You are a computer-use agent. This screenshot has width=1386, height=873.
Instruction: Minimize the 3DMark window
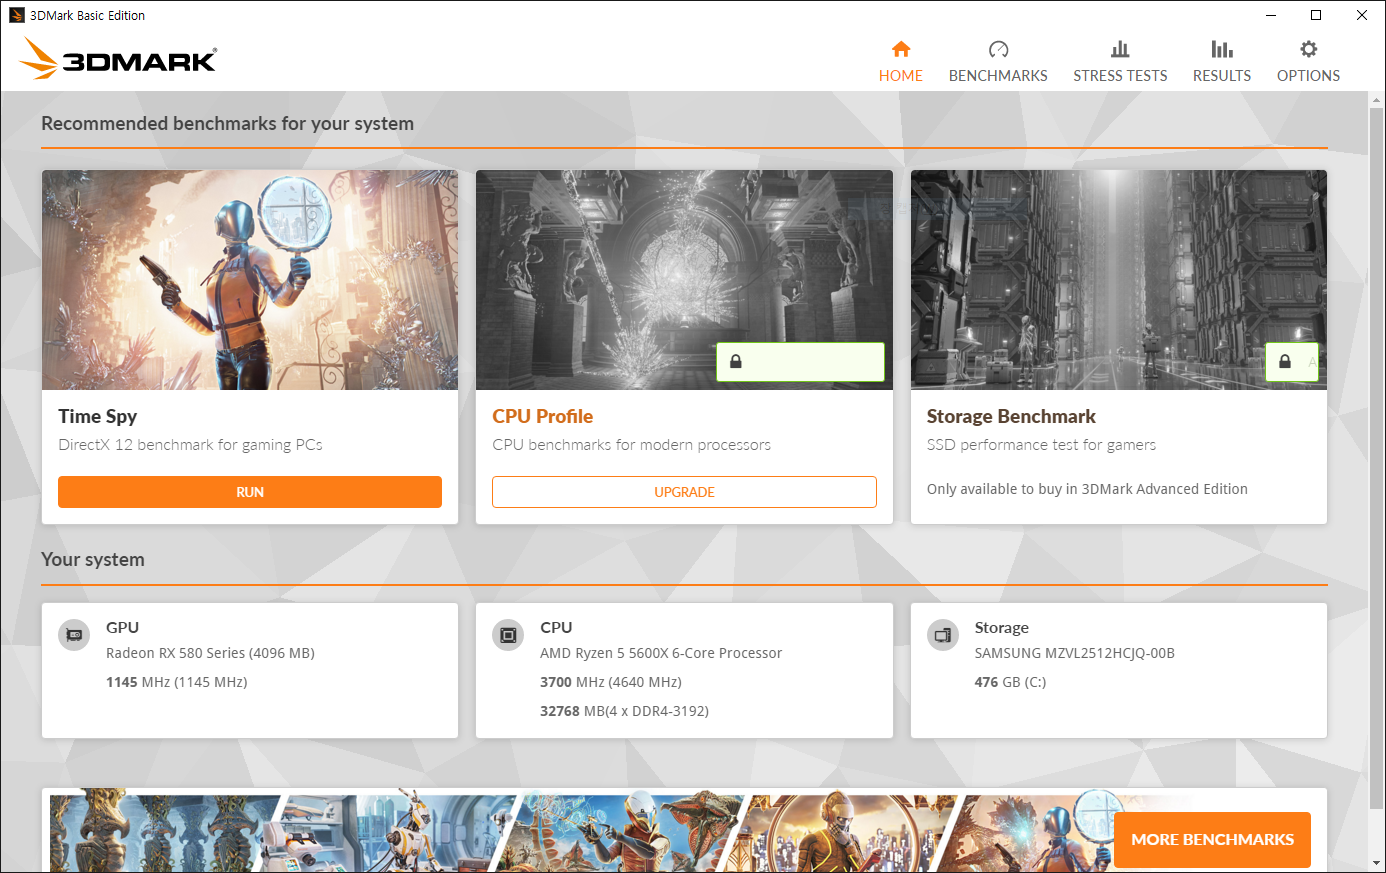coord(1271,15)
